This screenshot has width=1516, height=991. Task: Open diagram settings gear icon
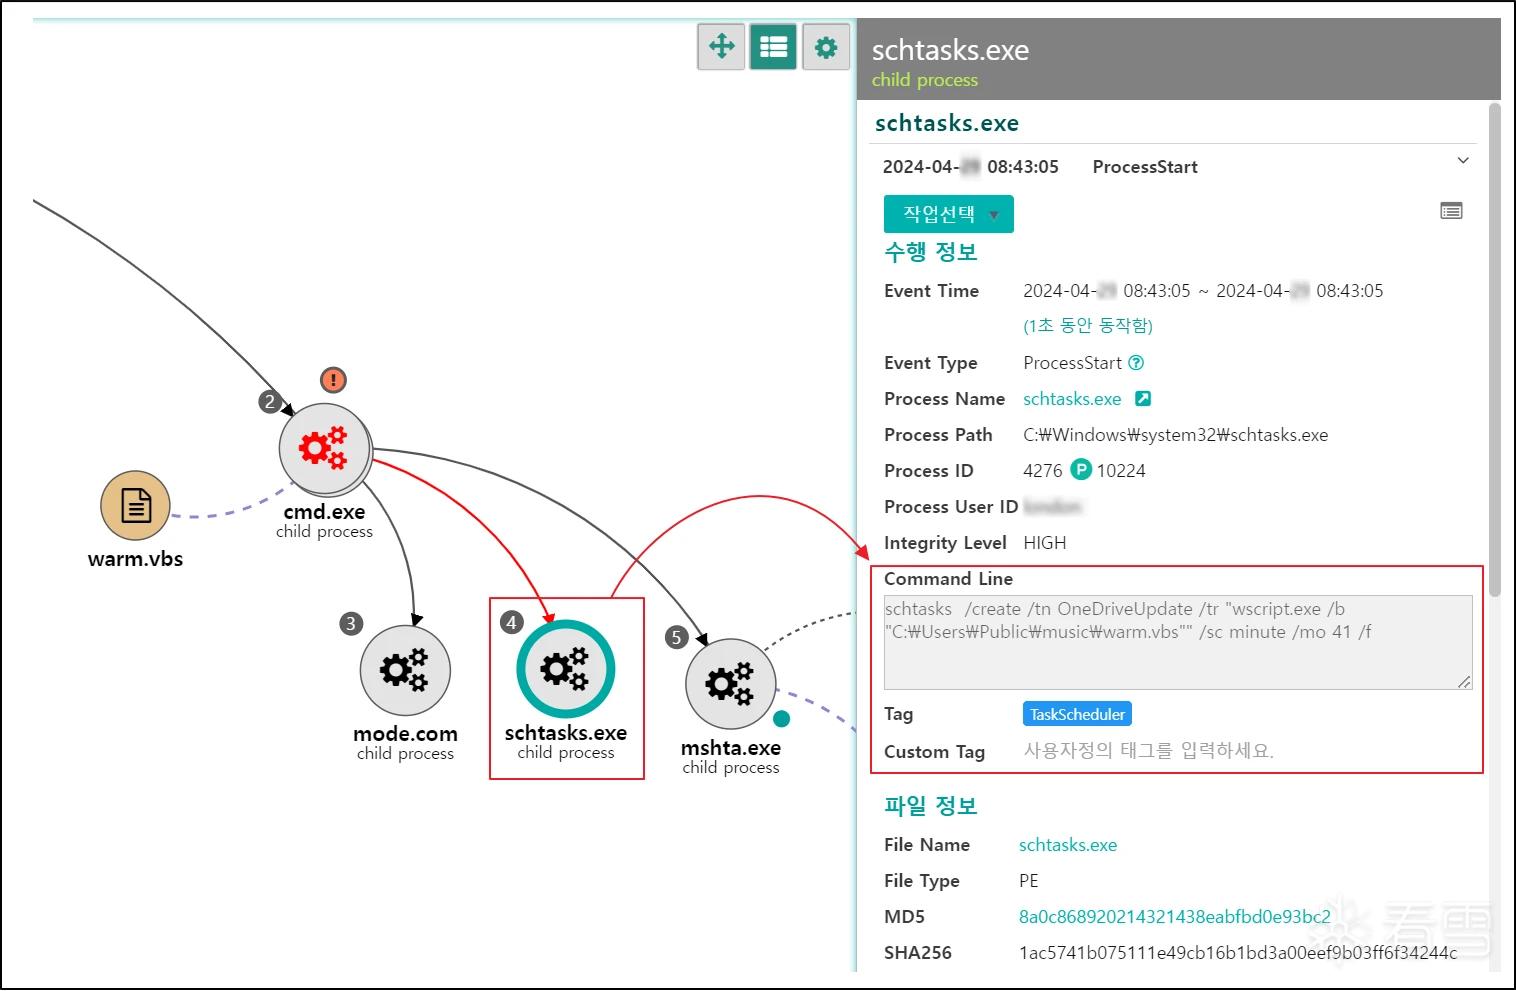tap(826, 46)
